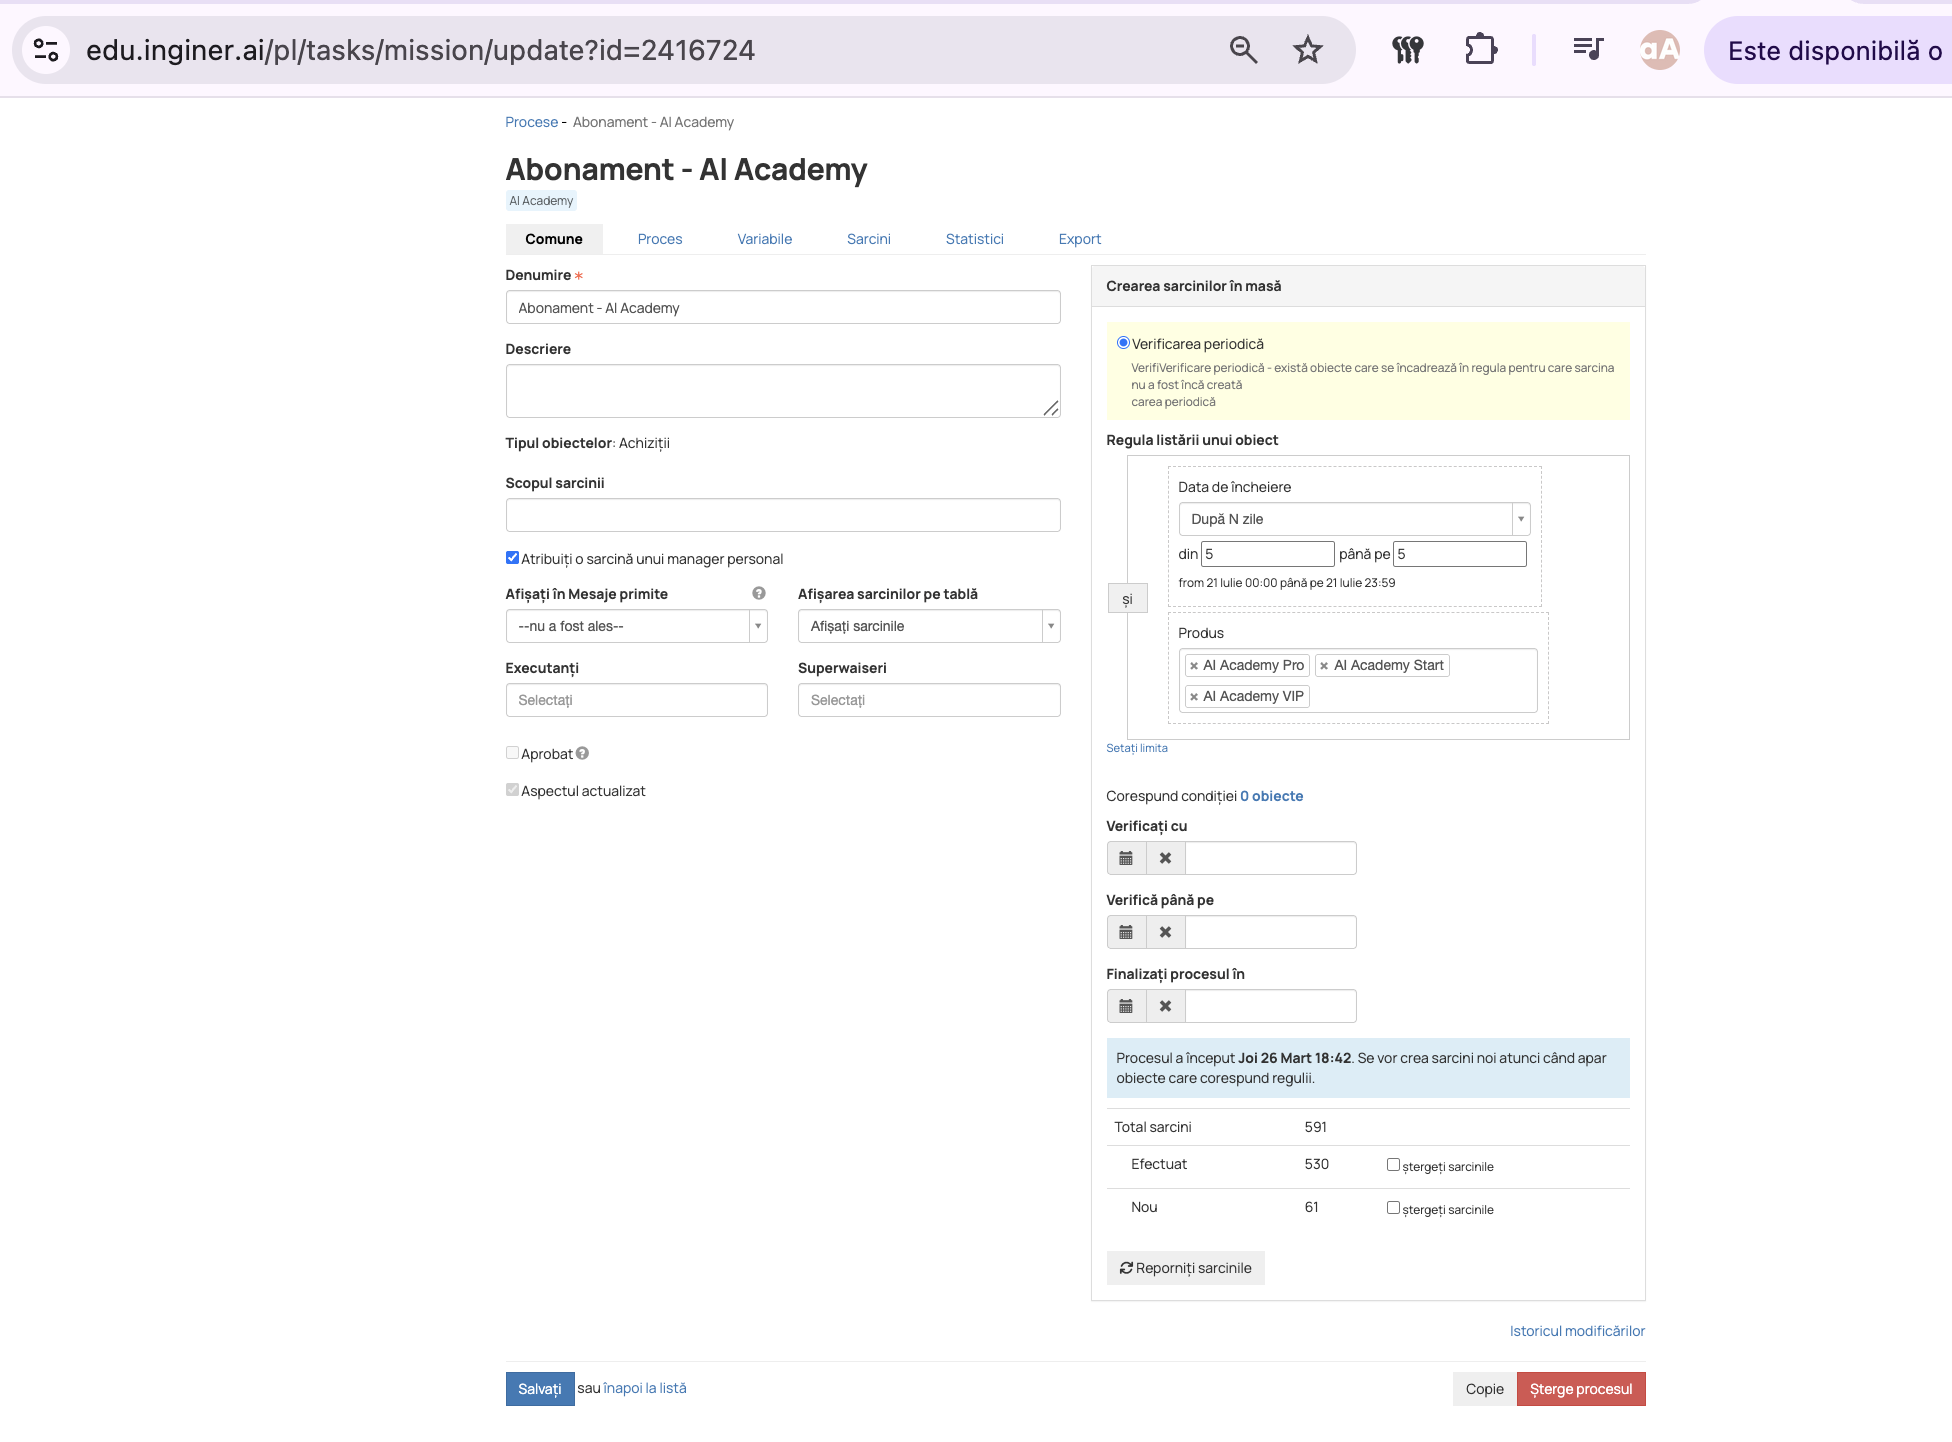Switch to the Variabile tab

coord(764,239)
